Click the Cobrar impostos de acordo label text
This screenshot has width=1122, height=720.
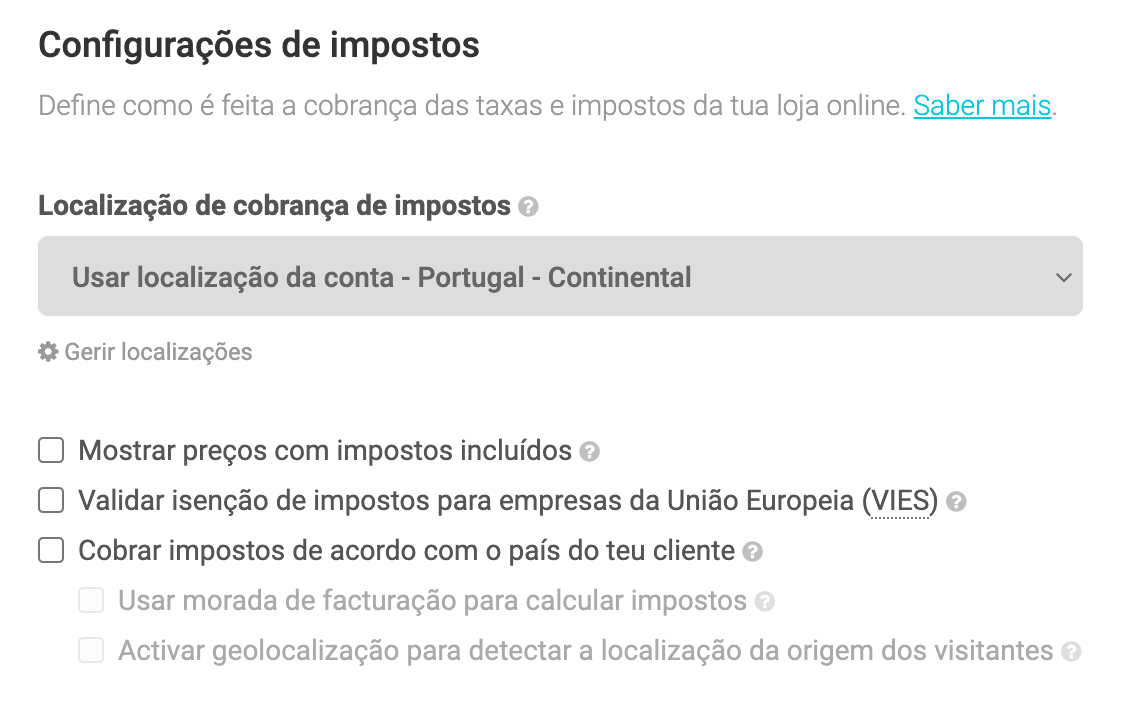(x=407, y=551)
